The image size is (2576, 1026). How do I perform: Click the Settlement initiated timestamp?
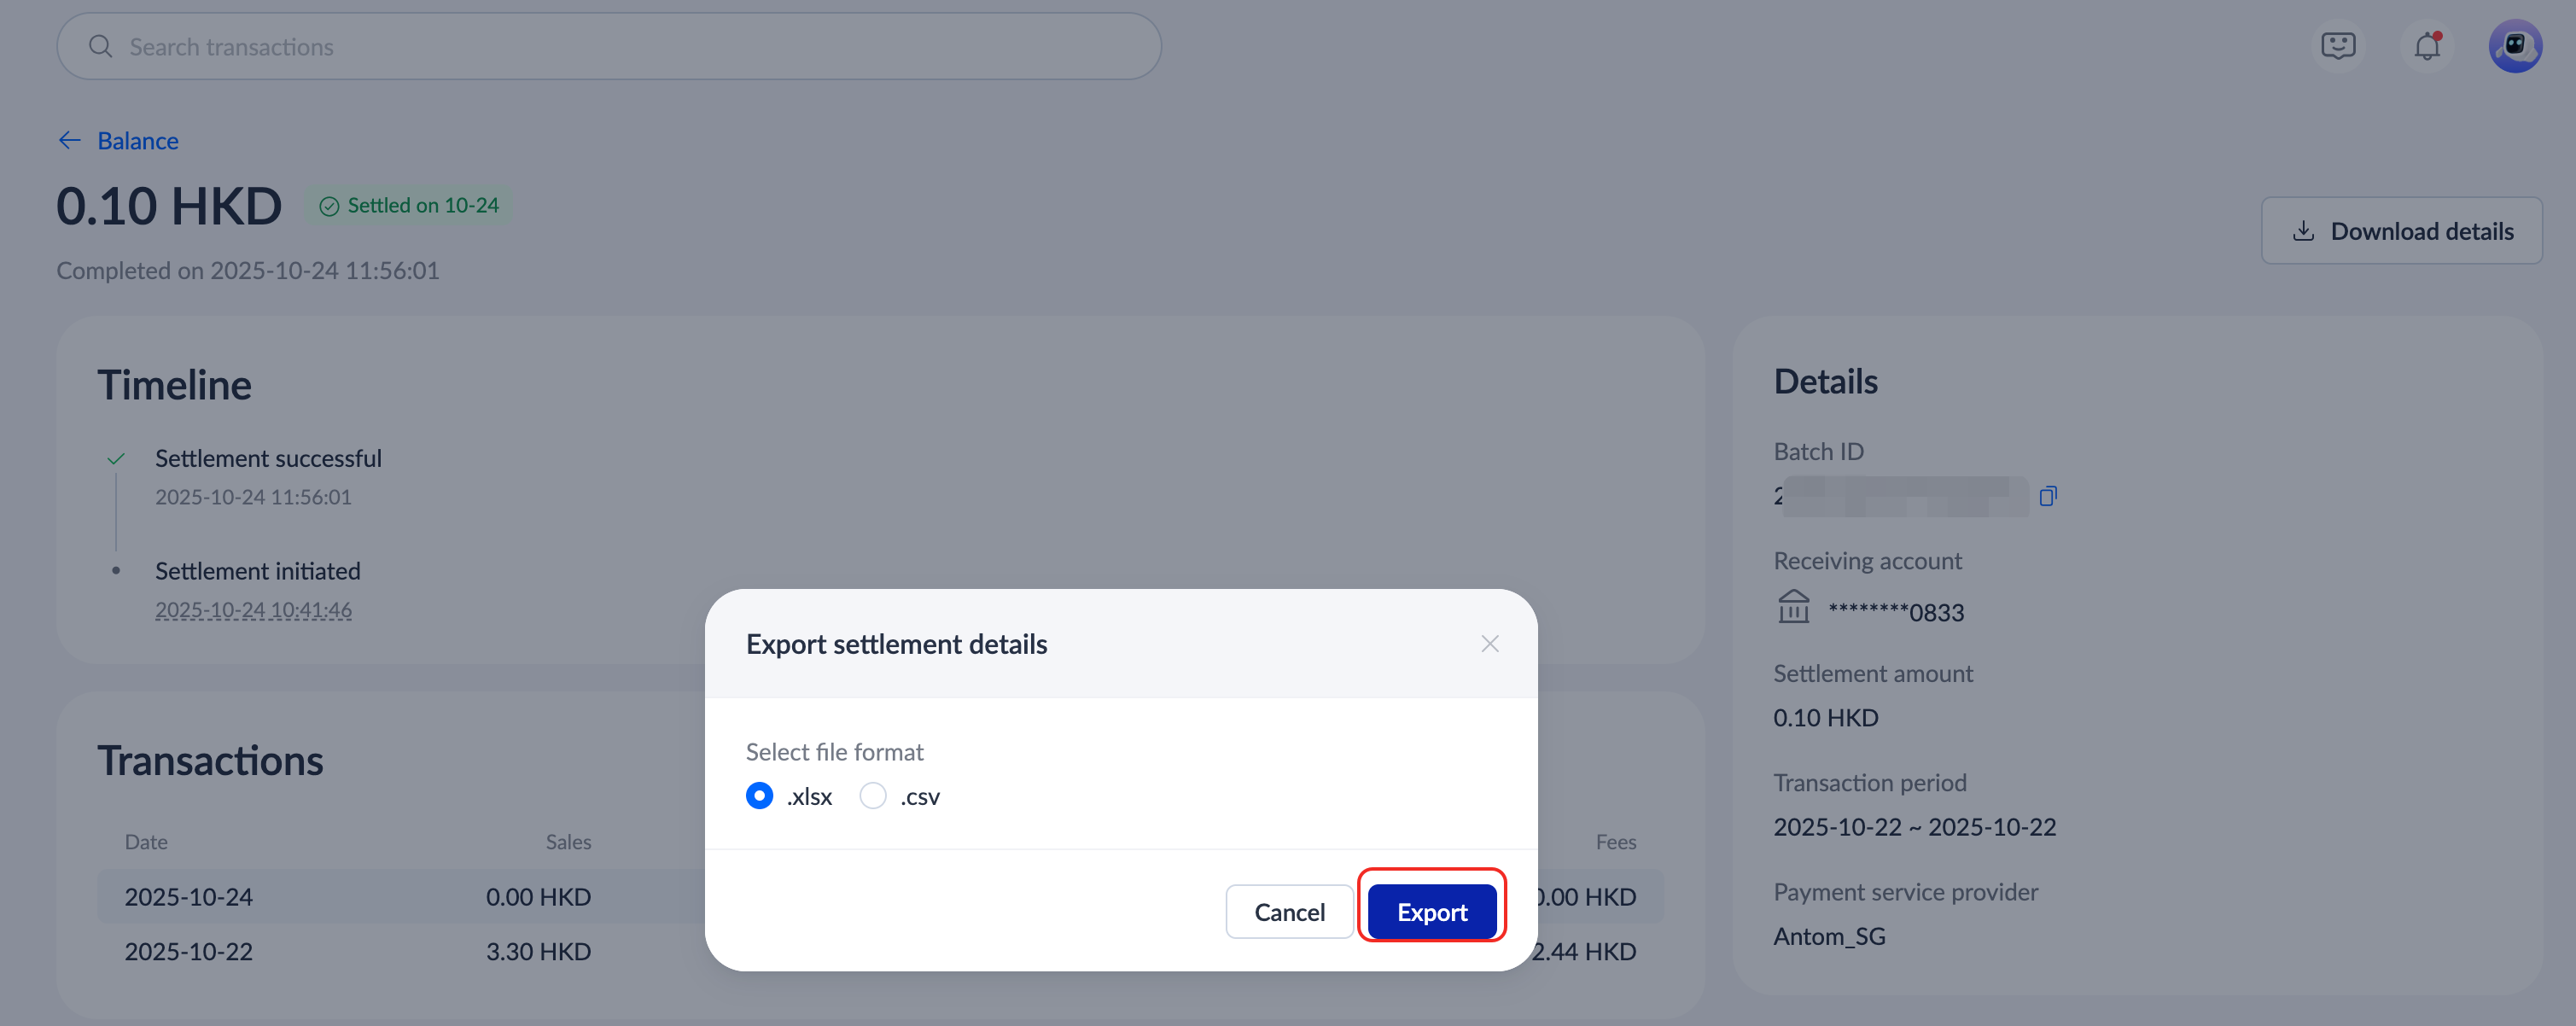(253, 609)
